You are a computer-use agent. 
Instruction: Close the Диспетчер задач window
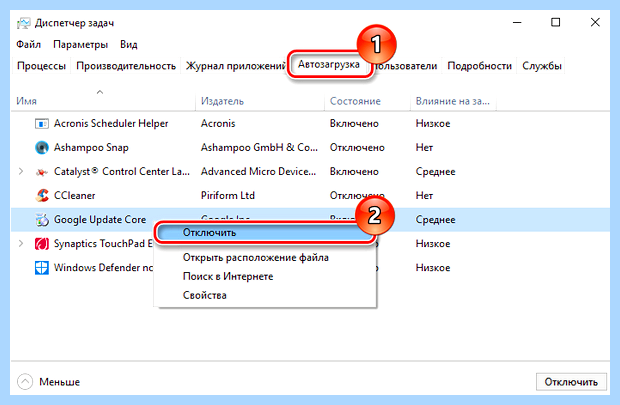[x=595, y=23]
